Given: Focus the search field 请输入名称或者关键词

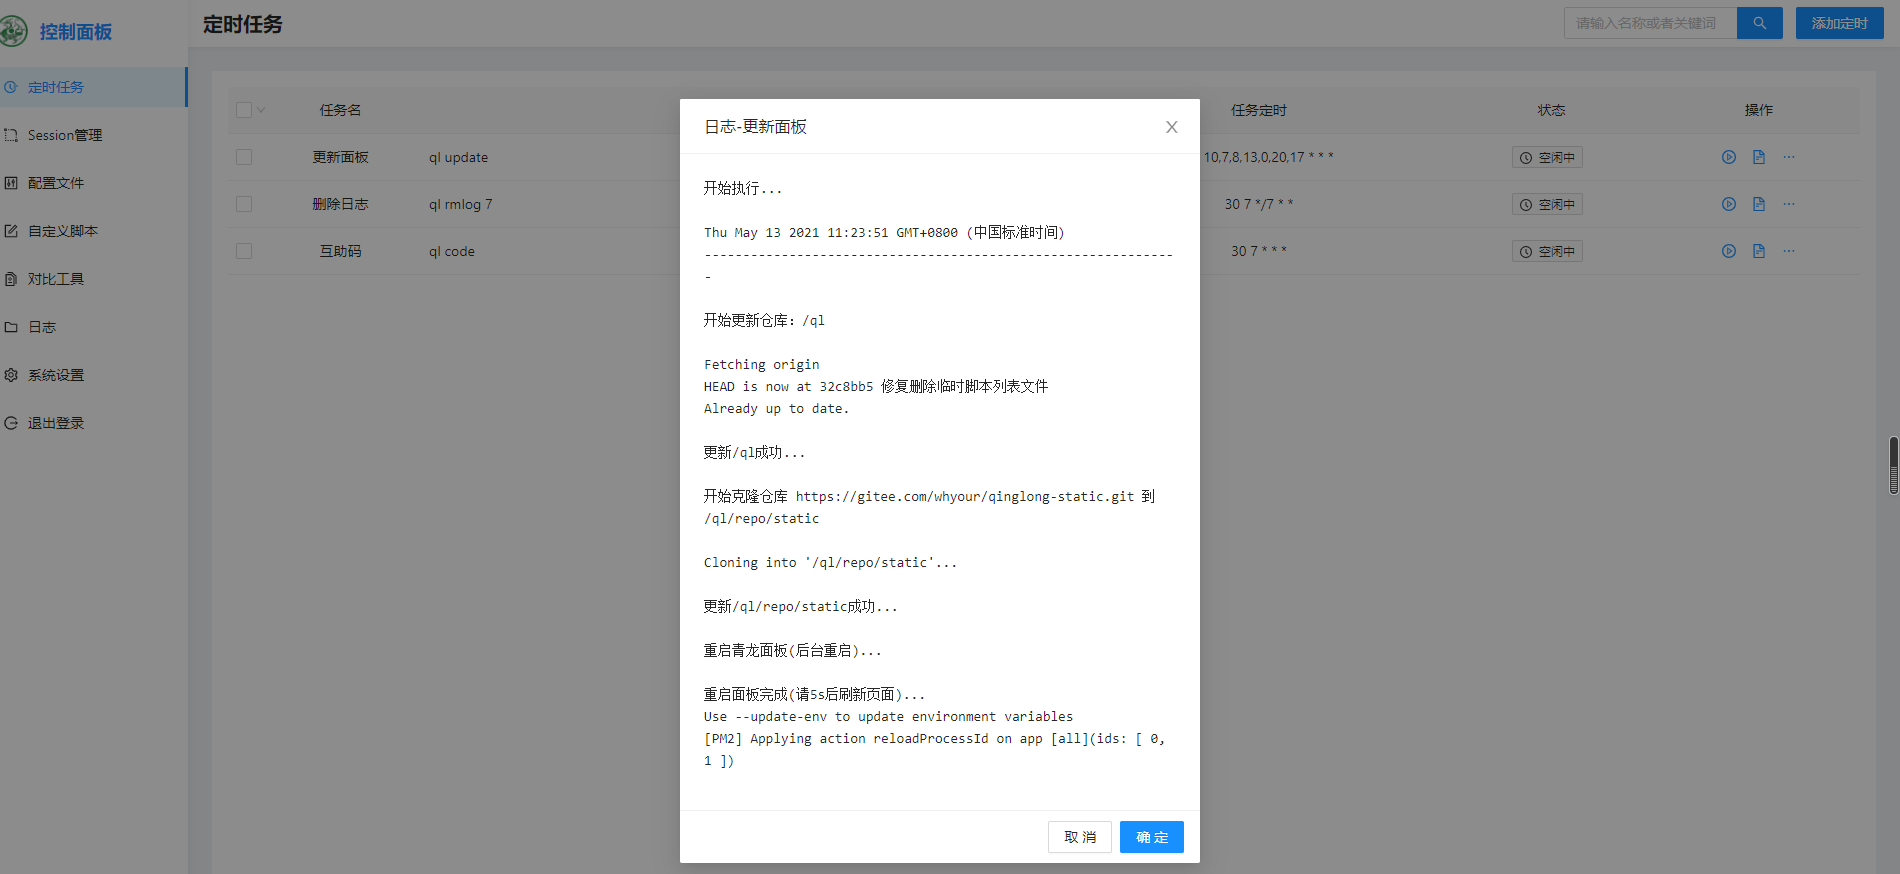Looking at the screenshot, I should (1650, 23).
